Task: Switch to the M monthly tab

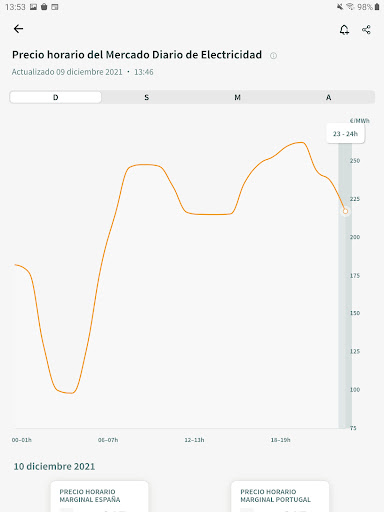Action: pos(237,97)
